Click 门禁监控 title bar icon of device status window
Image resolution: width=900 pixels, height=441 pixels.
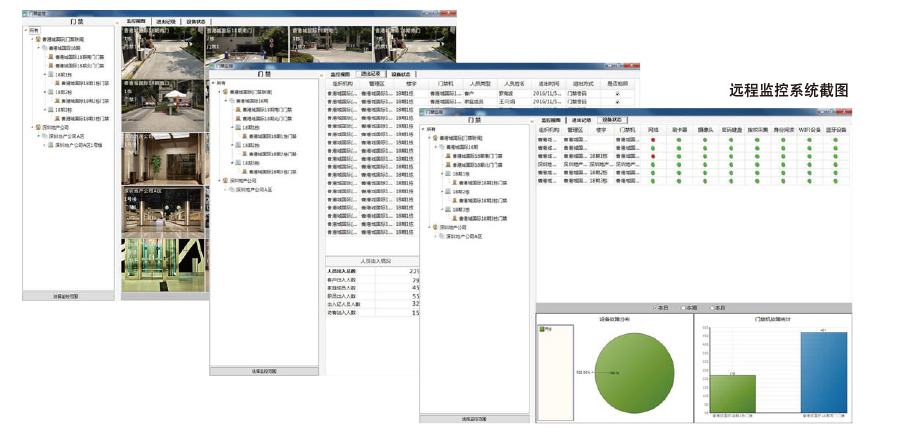pos(422,112)
